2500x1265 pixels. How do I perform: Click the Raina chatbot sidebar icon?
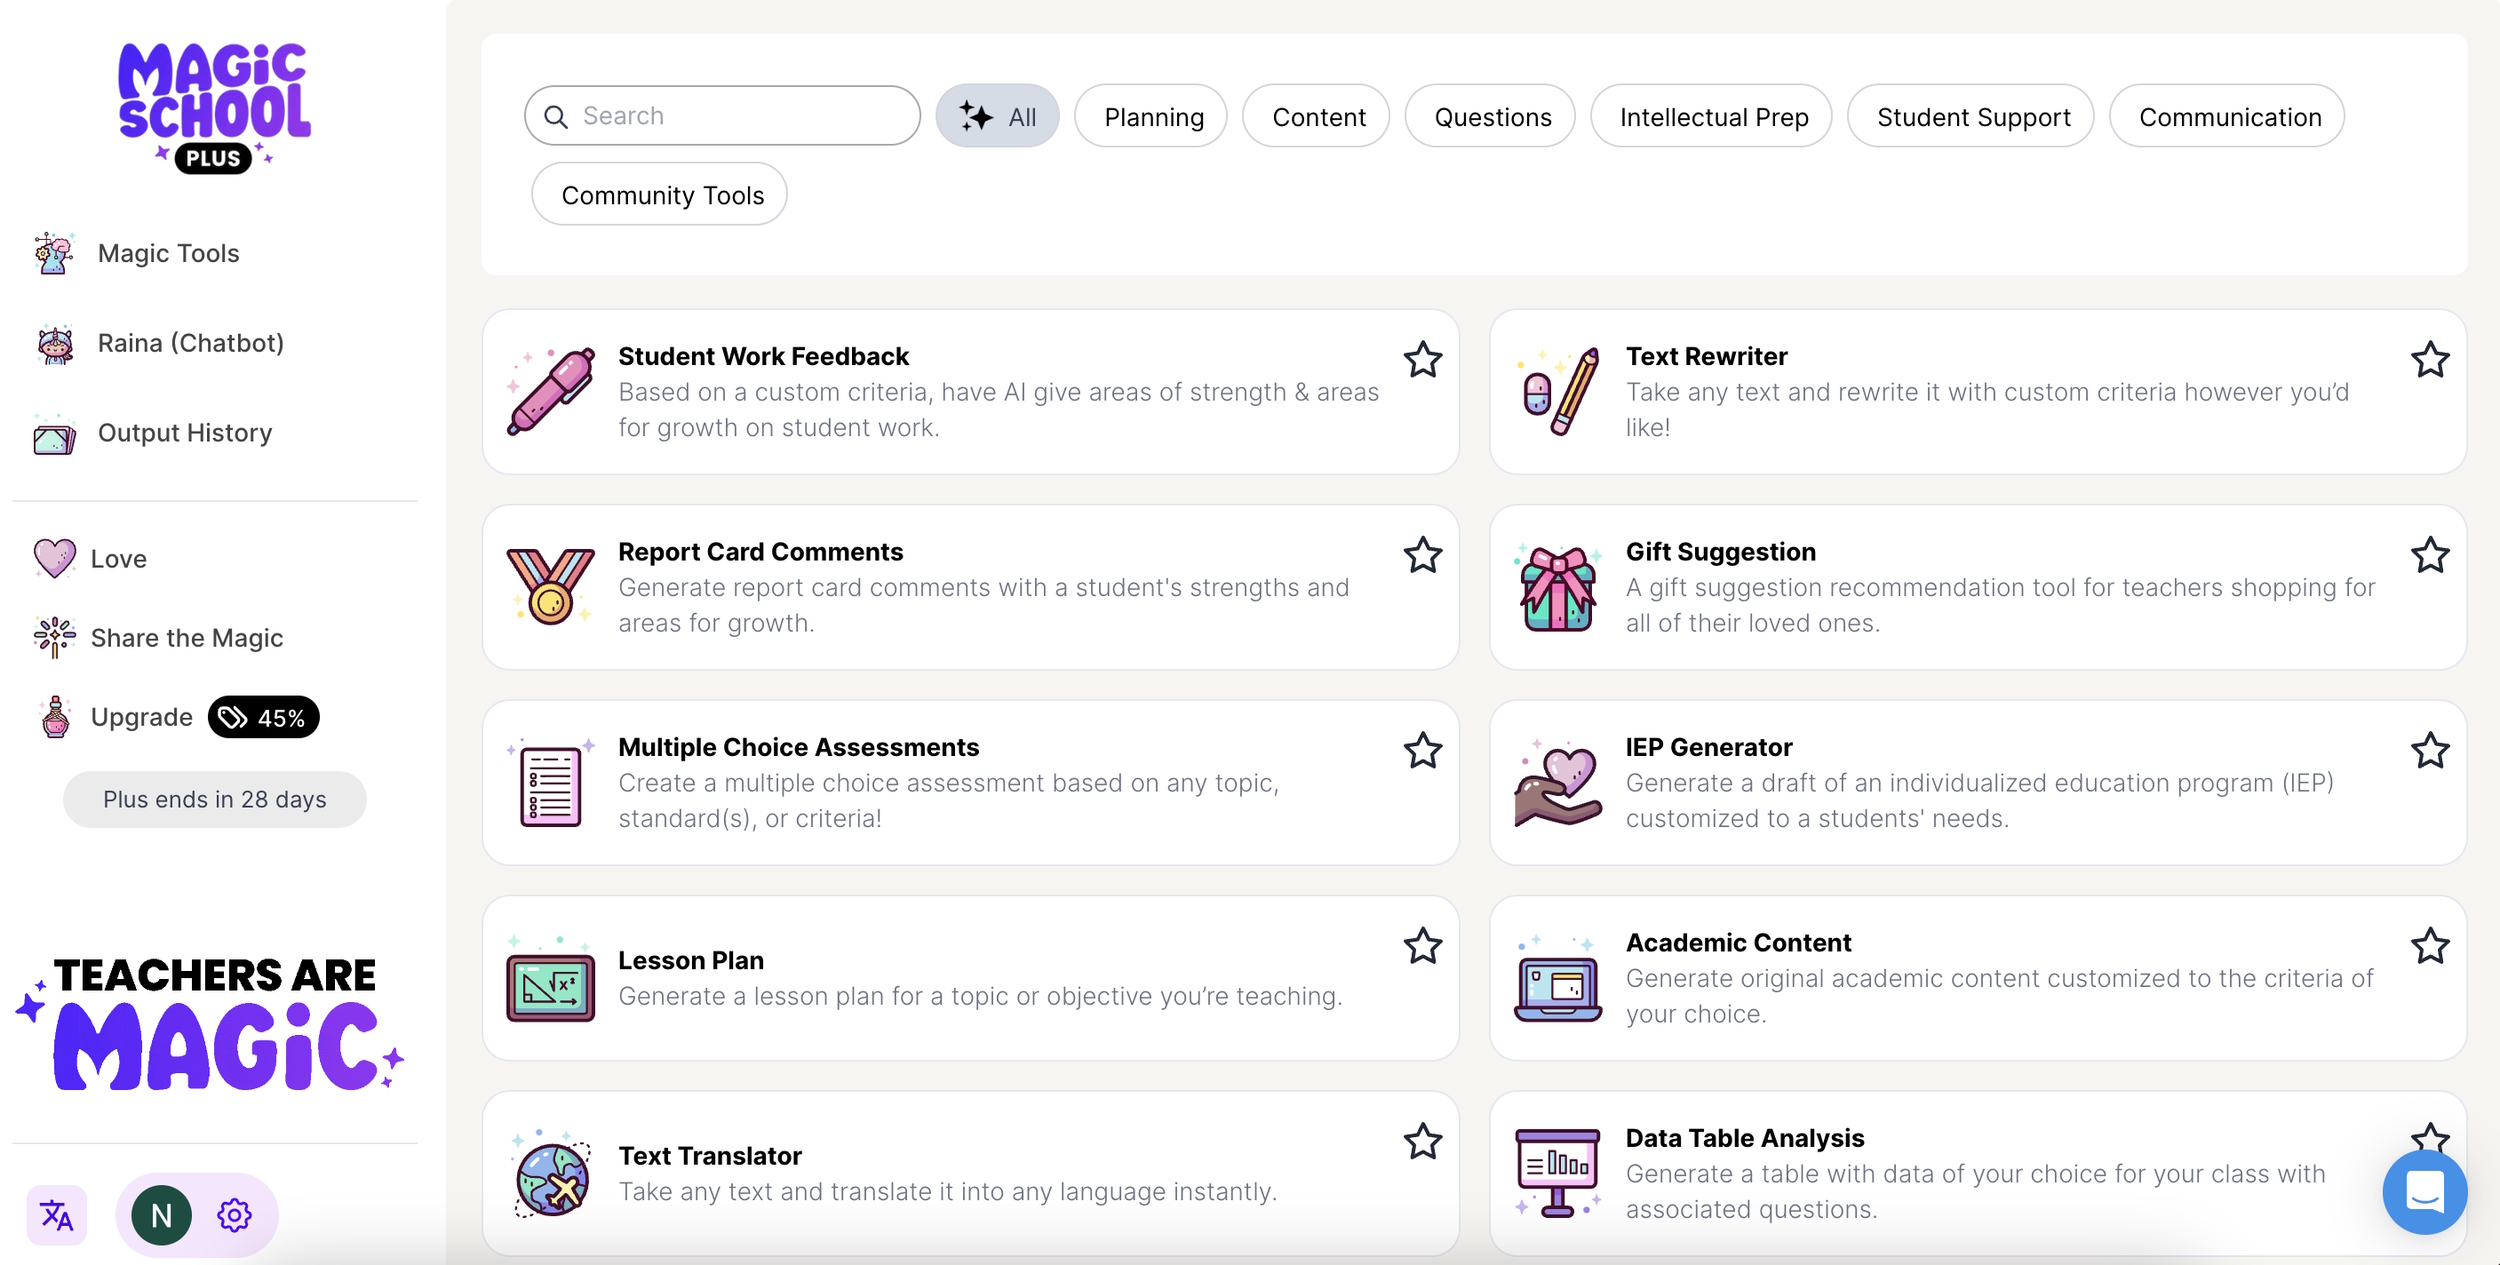coord(55,344)
